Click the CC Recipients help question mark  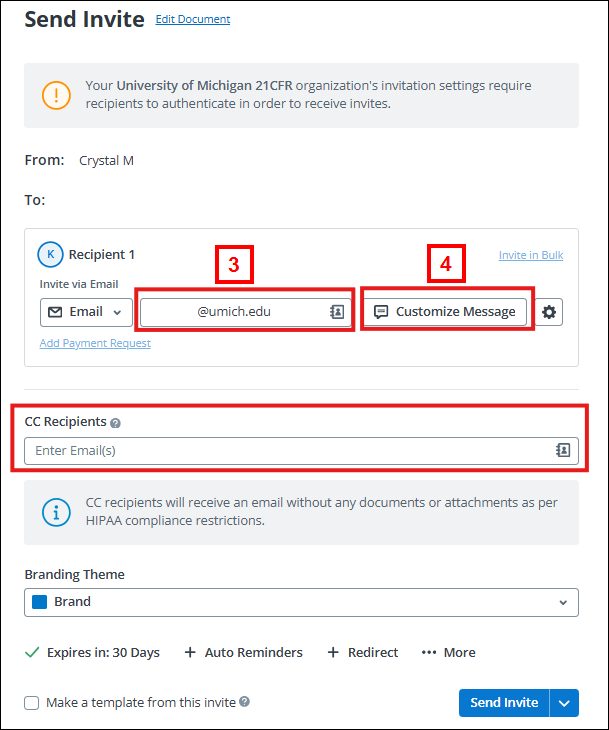115,423
